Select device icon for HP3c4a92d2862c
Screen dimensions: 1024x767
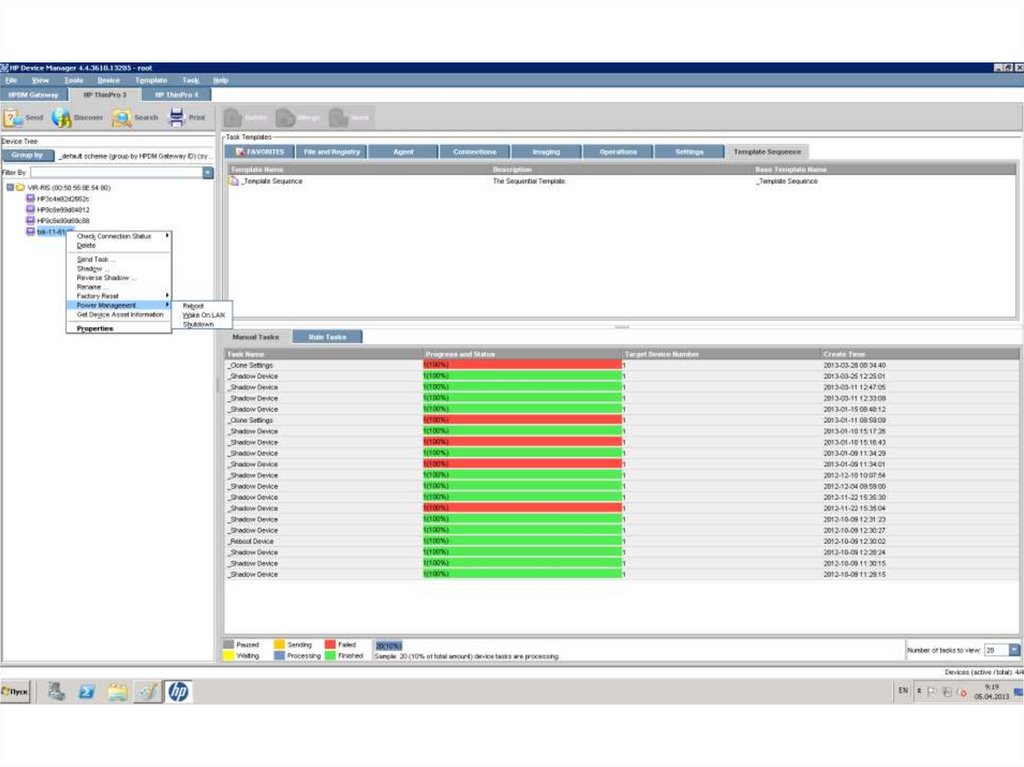(30, 199)
